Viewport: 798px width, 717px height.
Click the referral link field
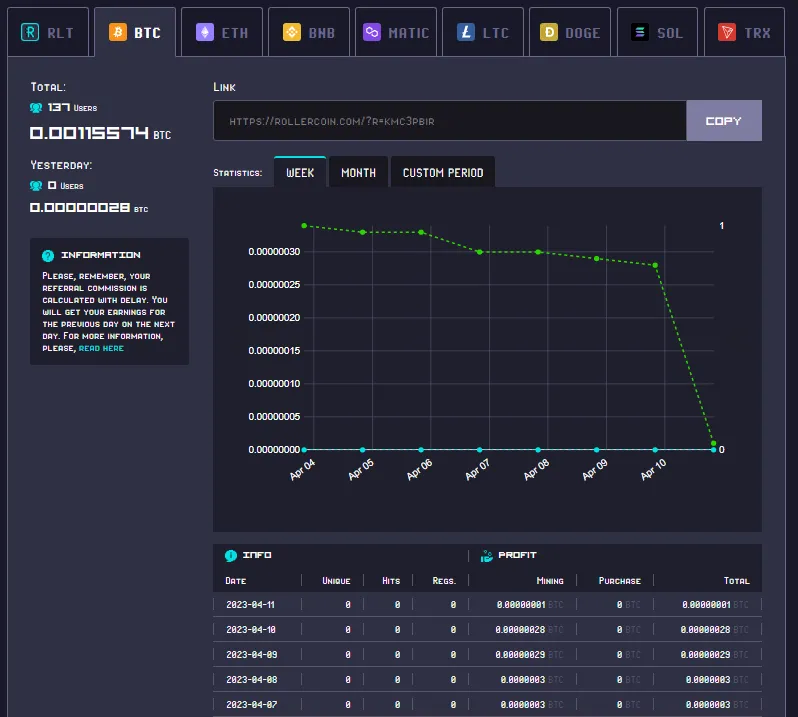pos(450,121)
